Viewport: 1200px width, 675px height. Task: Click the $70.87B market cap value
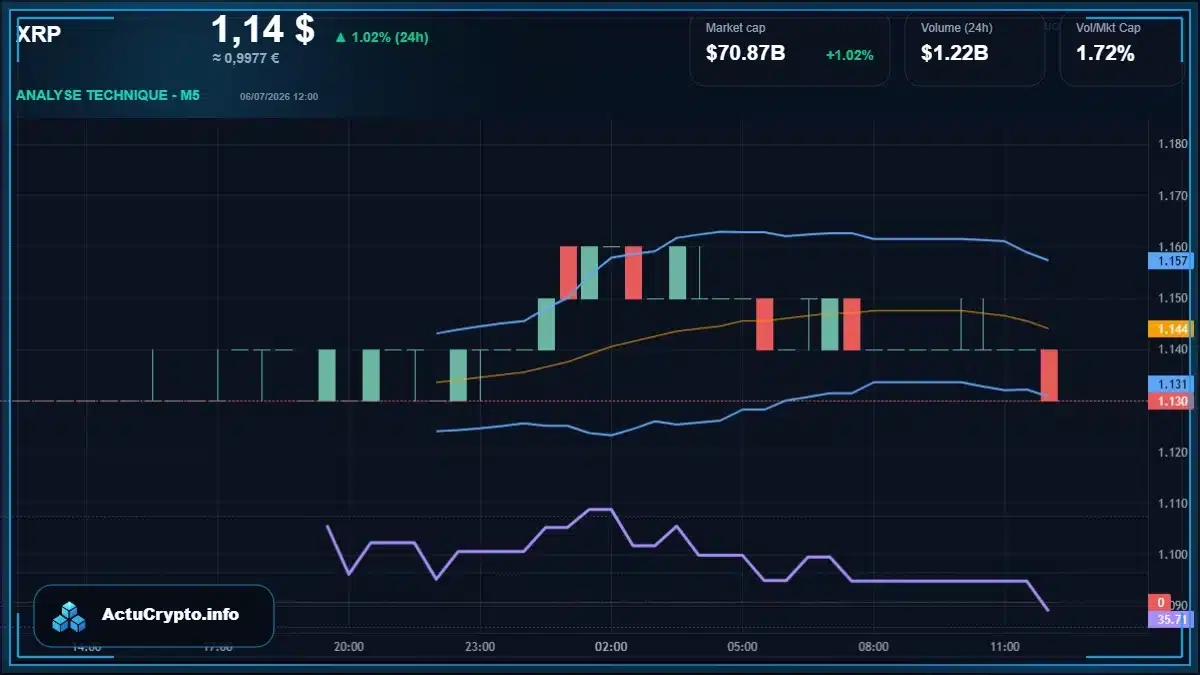click(x=746, y=54)
